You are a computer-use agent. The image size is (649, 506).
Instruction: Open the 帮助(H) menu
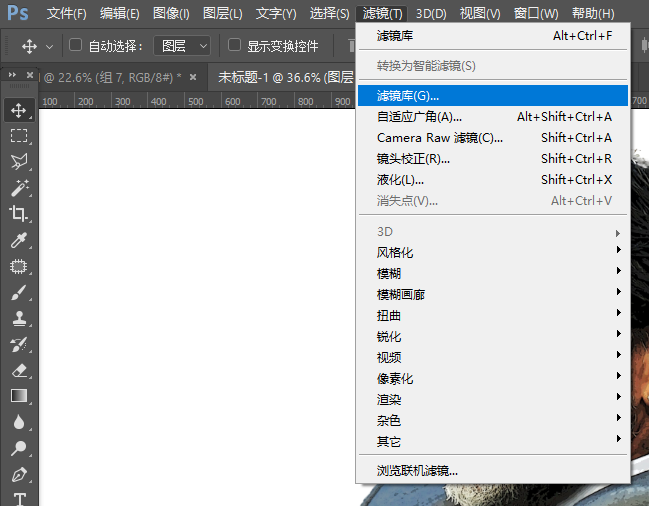click(593, 14)
